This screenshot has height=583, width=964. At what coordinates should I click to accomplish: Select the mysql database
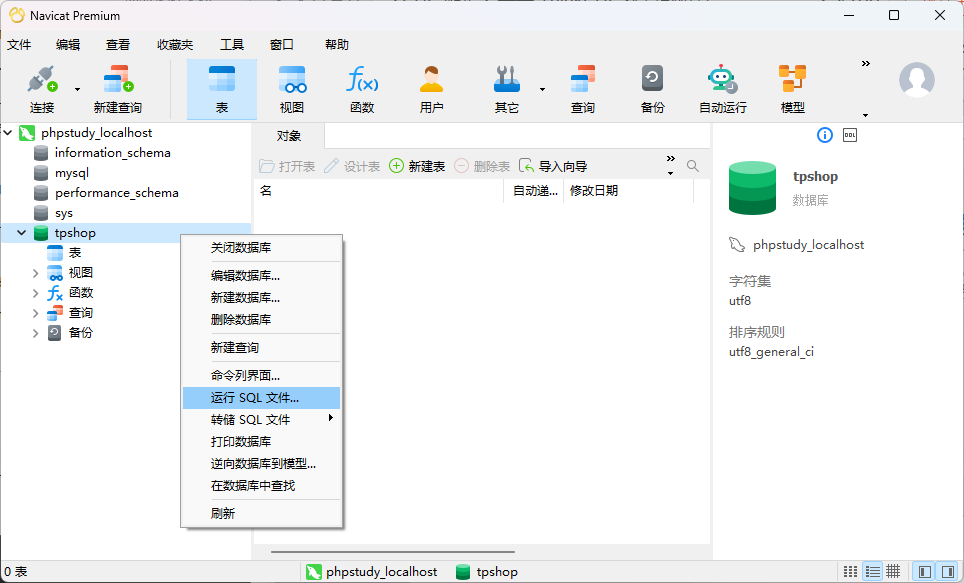click(71, 173)
